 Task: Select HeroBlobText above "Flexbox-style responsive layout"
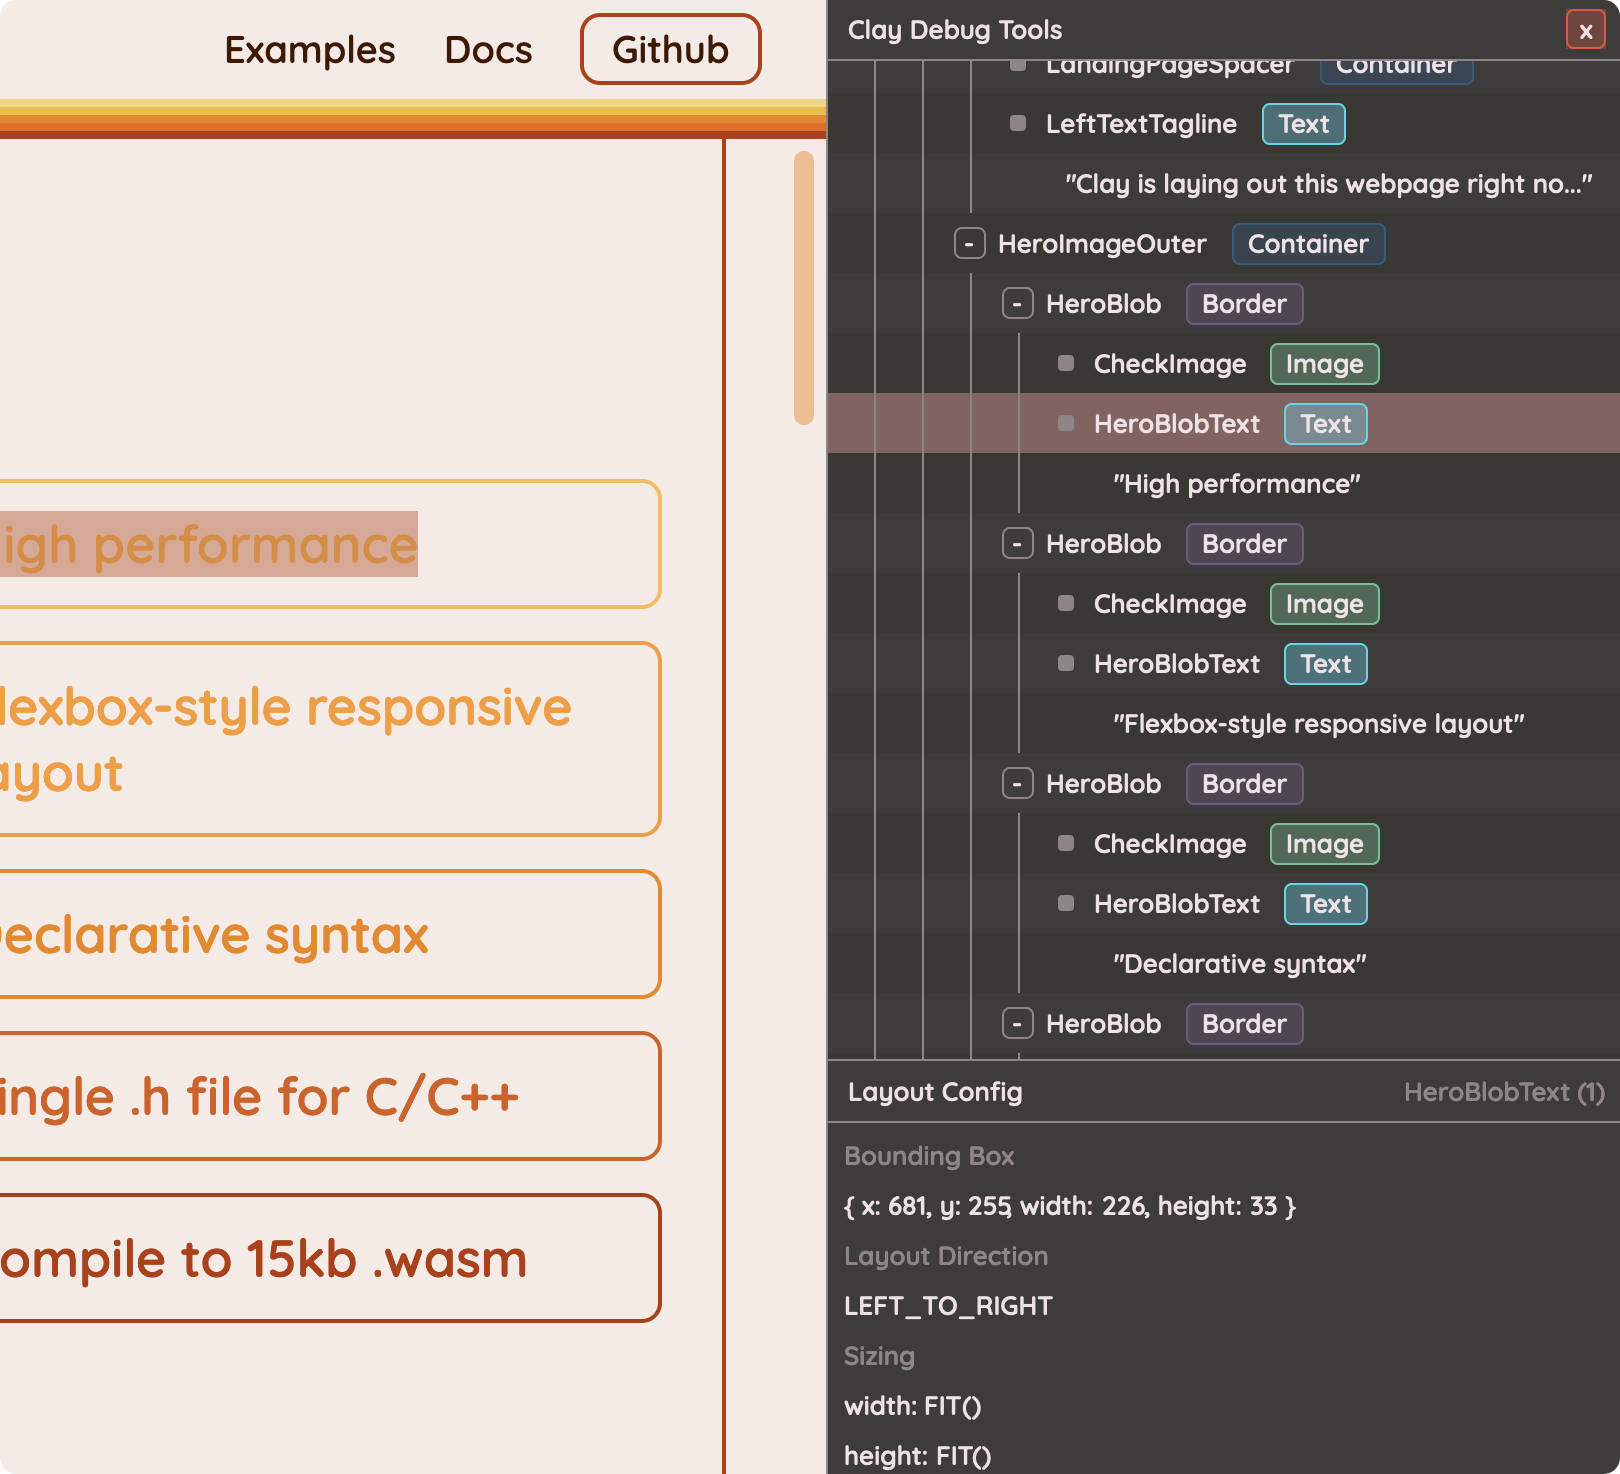1176,664
